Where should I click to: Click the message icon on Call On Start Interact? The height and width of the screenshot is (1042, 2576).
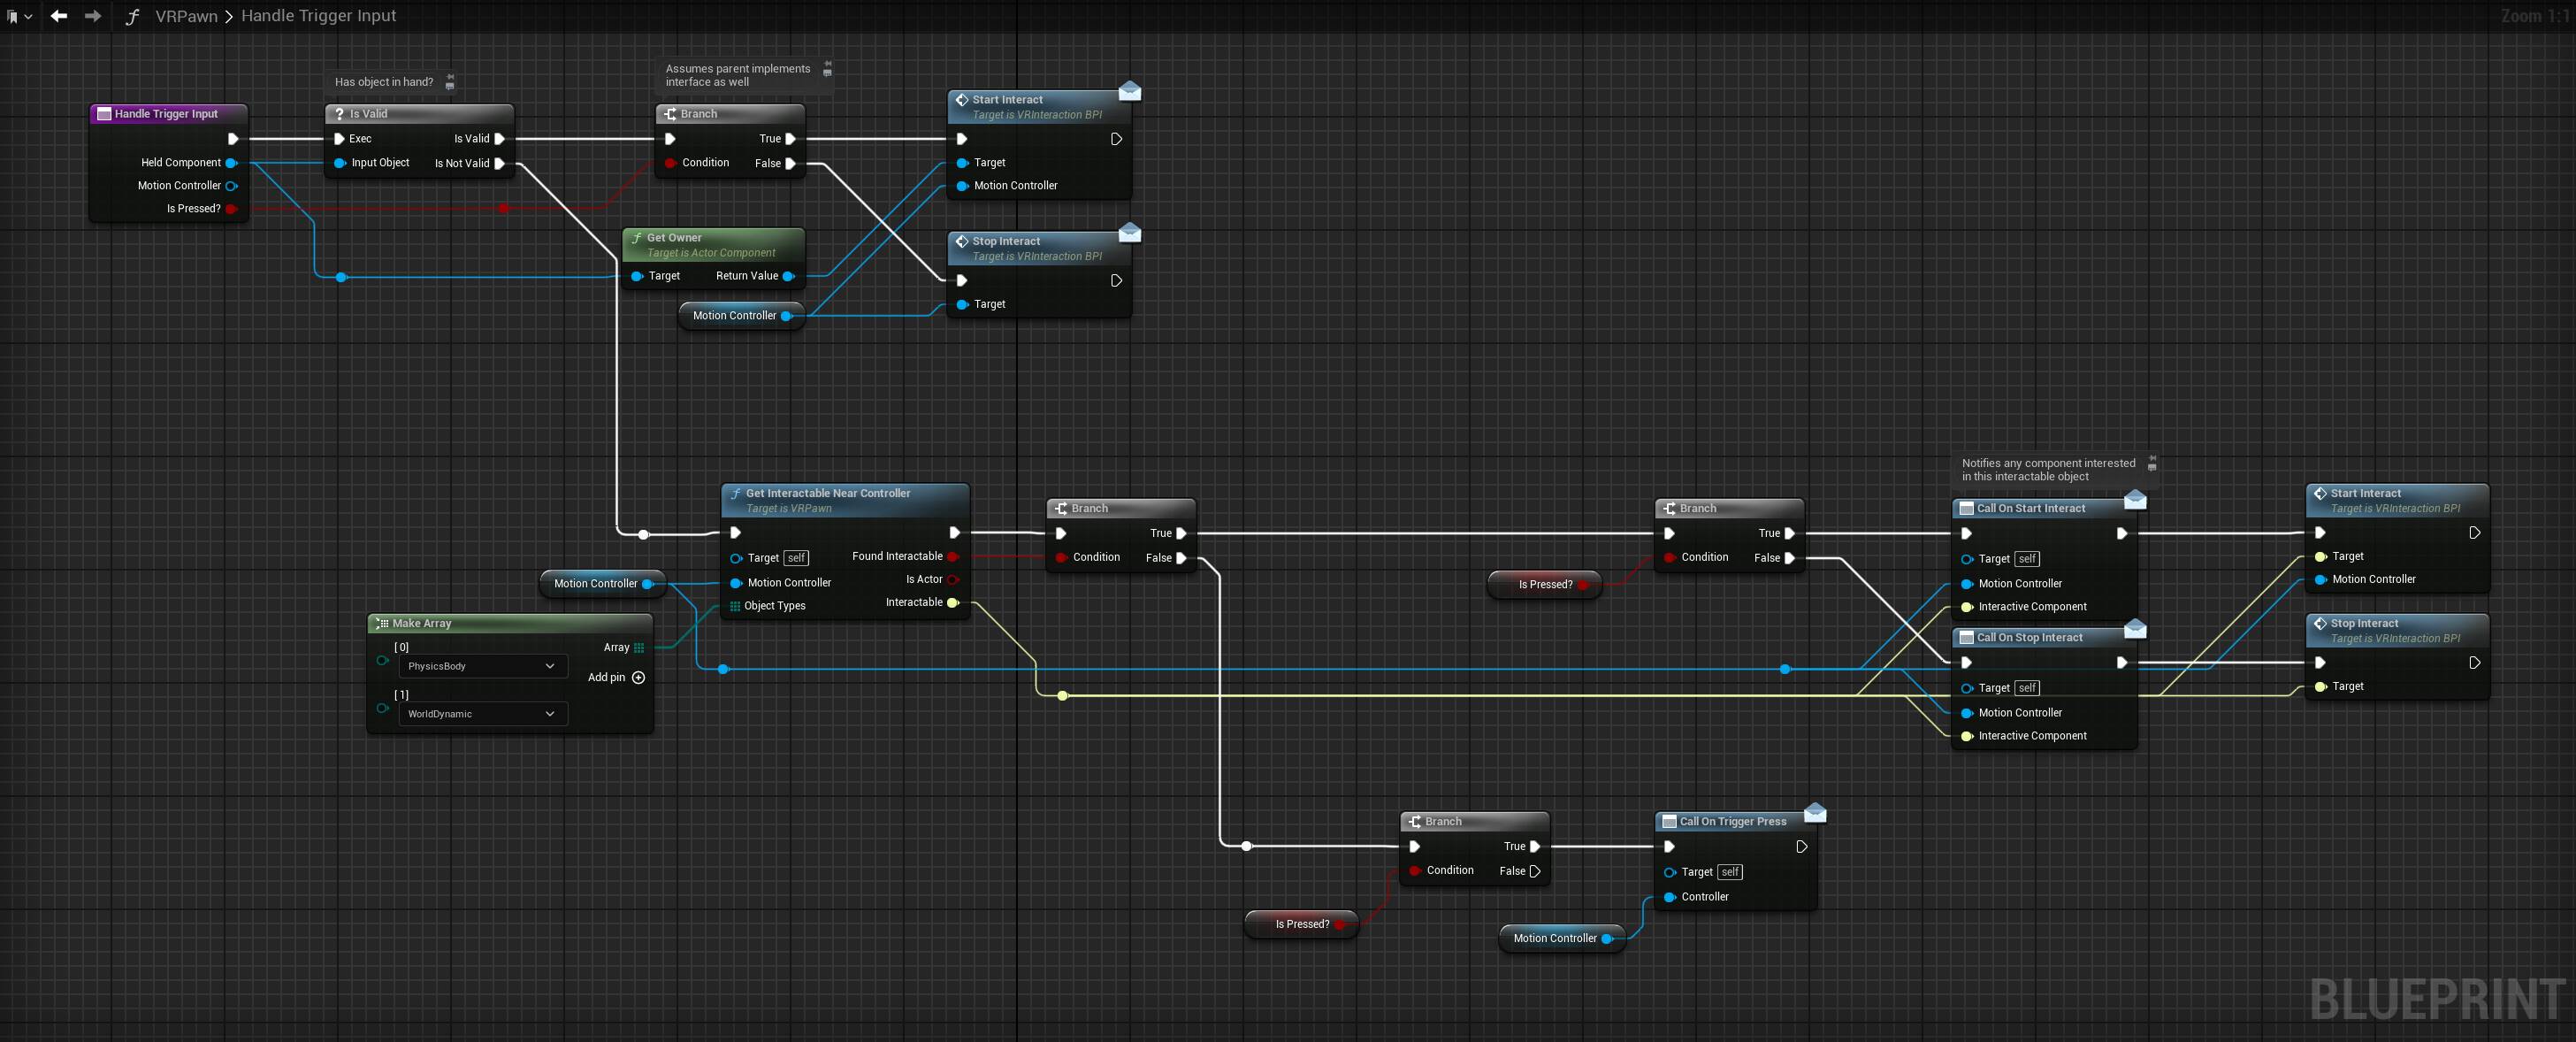2135,499
